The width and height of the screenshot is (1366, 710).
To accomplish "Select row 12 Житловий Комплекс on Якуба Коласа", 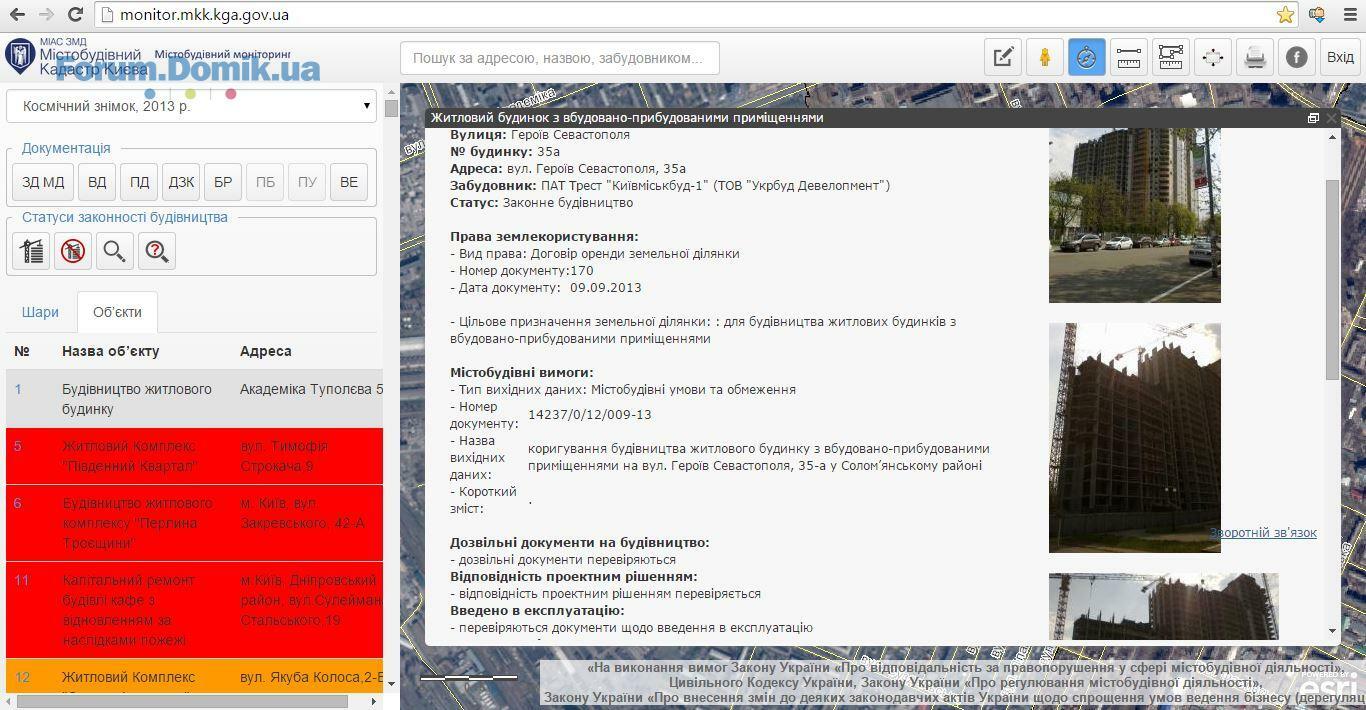I will click(195, 677).
